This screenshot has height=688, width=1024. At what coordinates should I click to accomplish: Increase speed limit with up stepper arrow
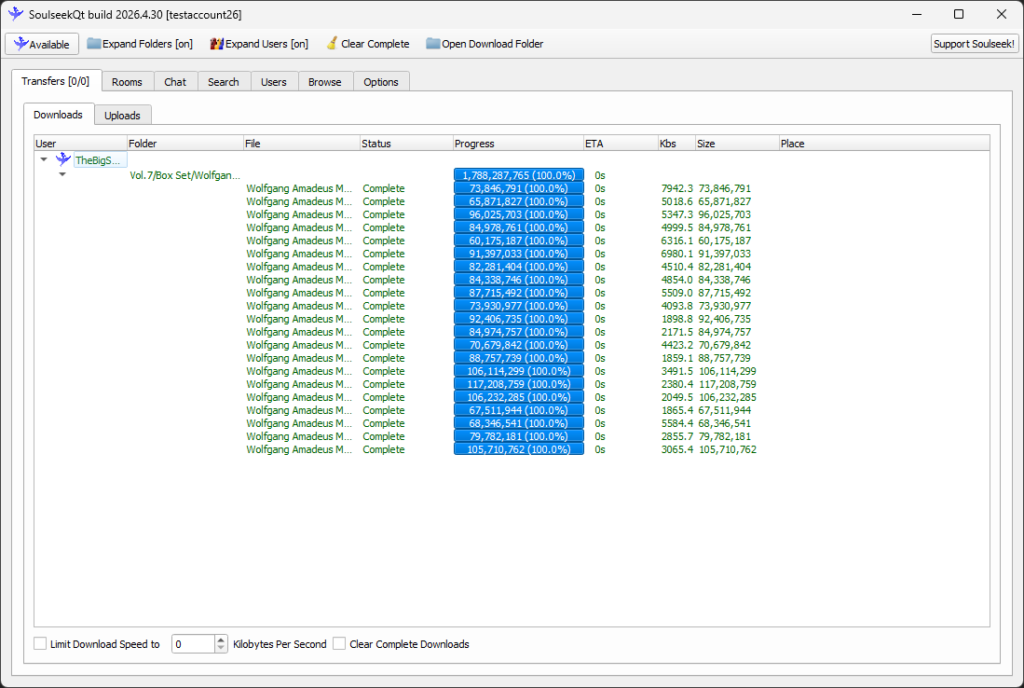(221, 640)
